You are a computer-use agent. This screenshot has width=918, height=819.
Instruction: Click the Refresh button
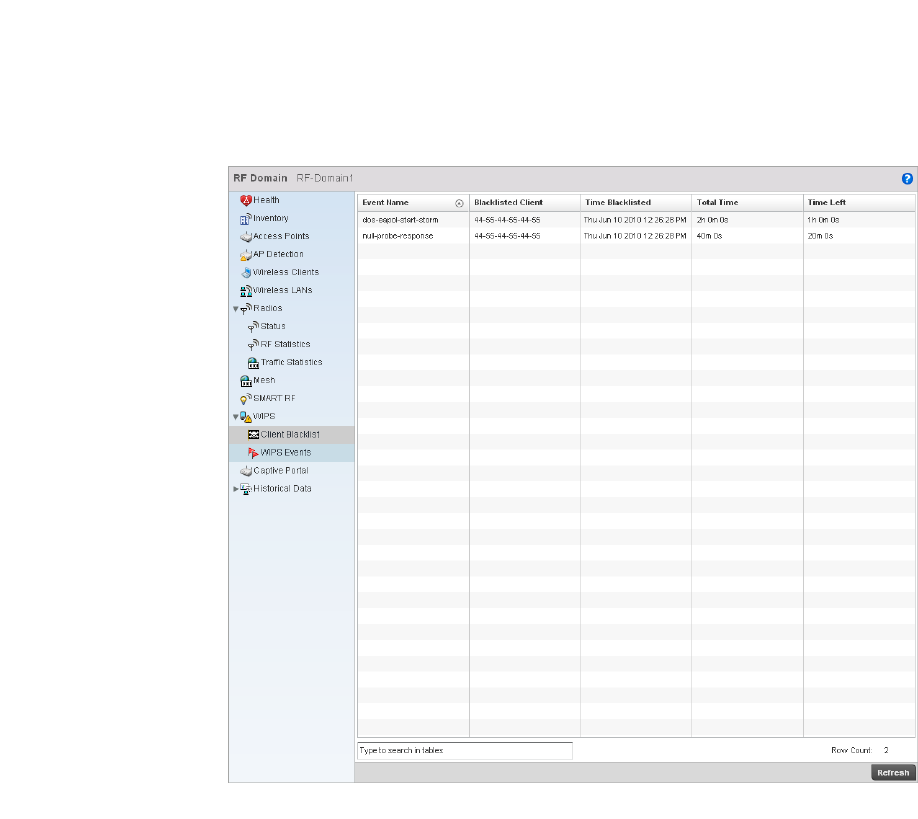tap(893, 773)
